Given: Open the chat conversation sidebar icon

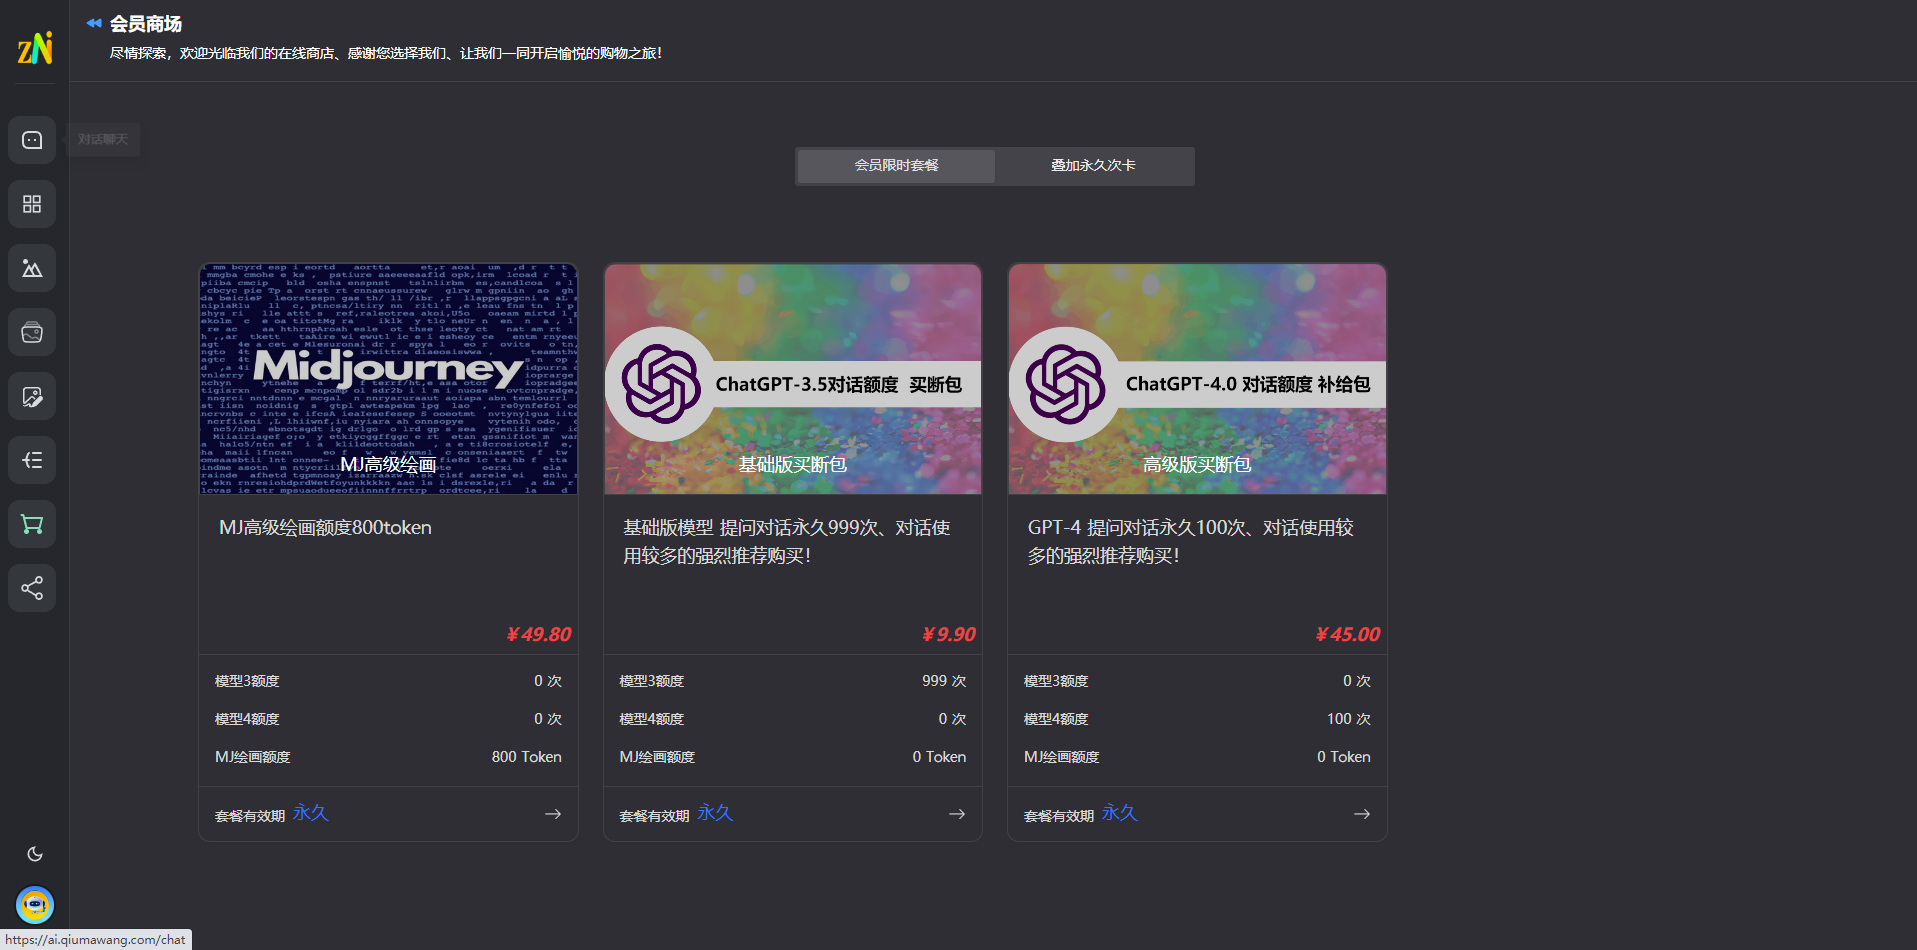Looking at the screenshot, I should pyautogui.click(x=32, y=140).
